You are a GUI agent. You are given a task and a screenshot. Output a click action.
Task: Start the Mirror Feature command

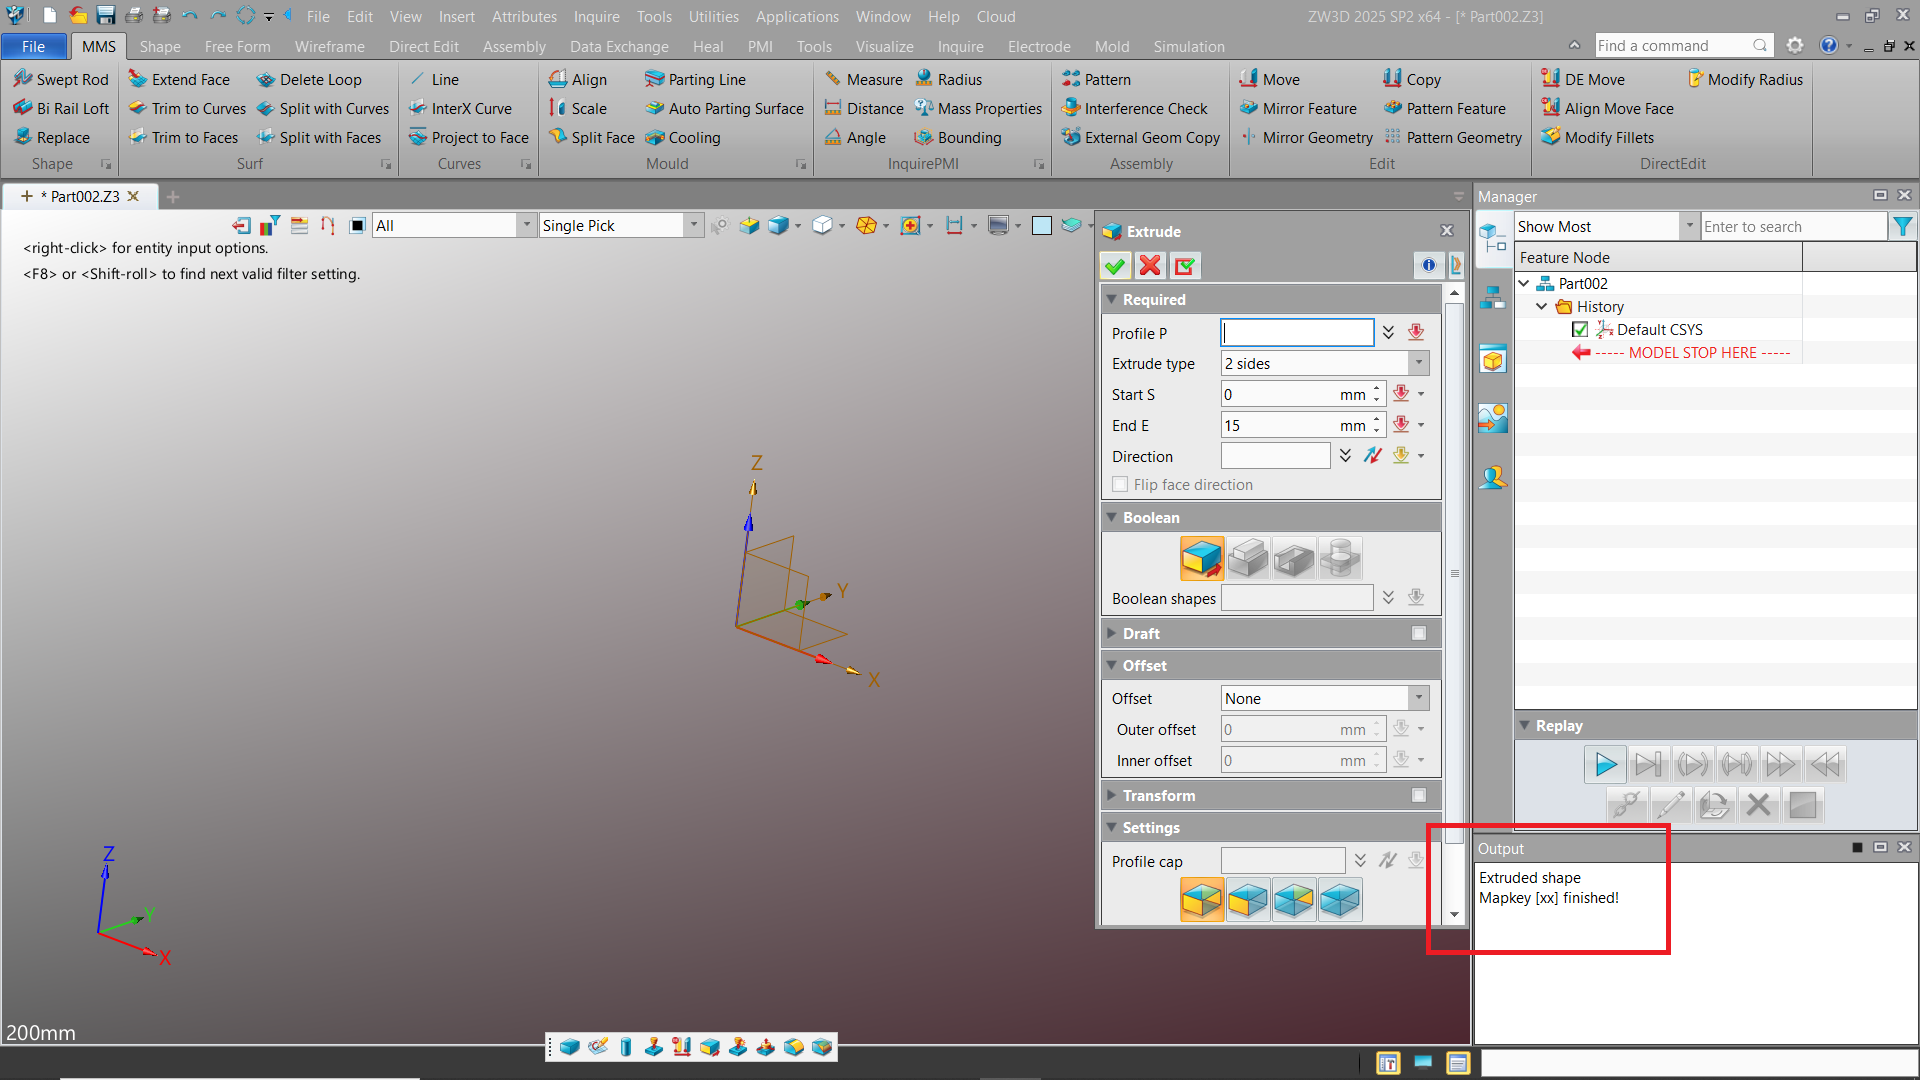[1298, 108]
